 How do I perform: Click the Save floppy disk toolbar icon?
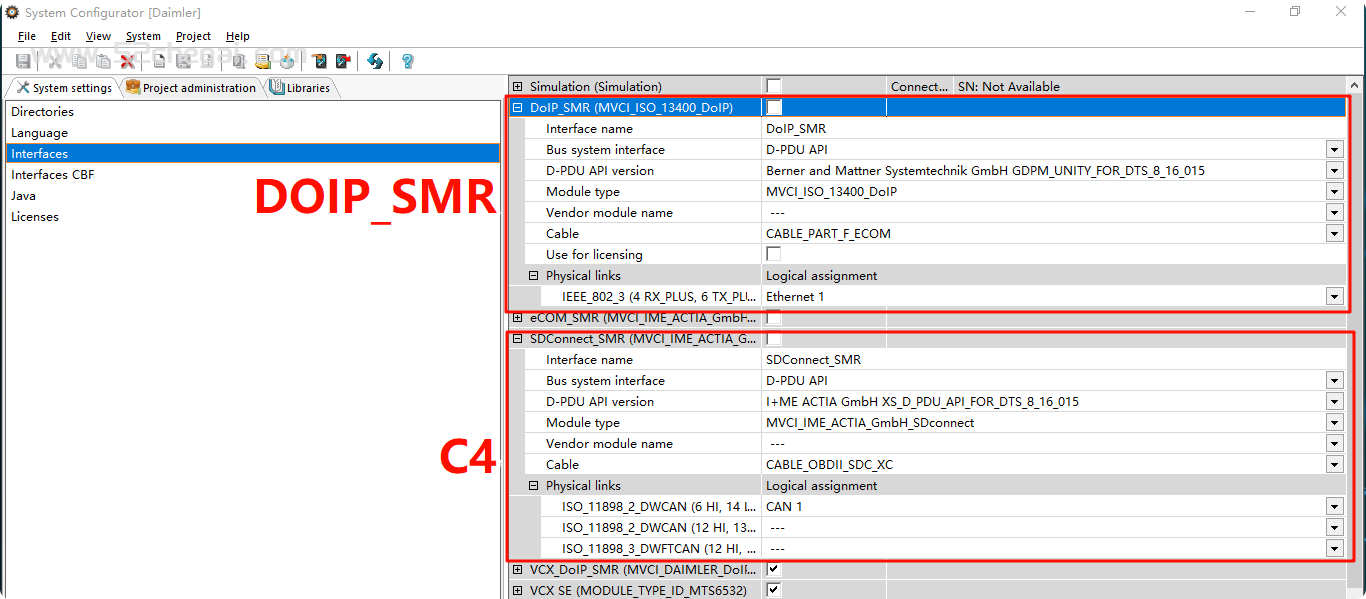pyautogui.click(x=23, y=61)
